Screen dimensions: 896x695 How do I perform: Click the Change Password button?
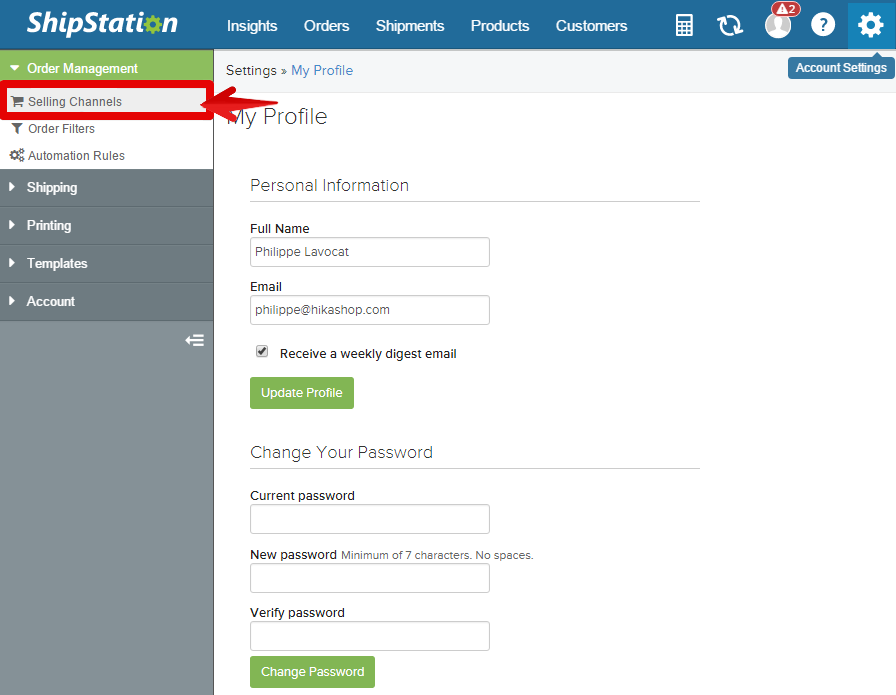point(313,672)
